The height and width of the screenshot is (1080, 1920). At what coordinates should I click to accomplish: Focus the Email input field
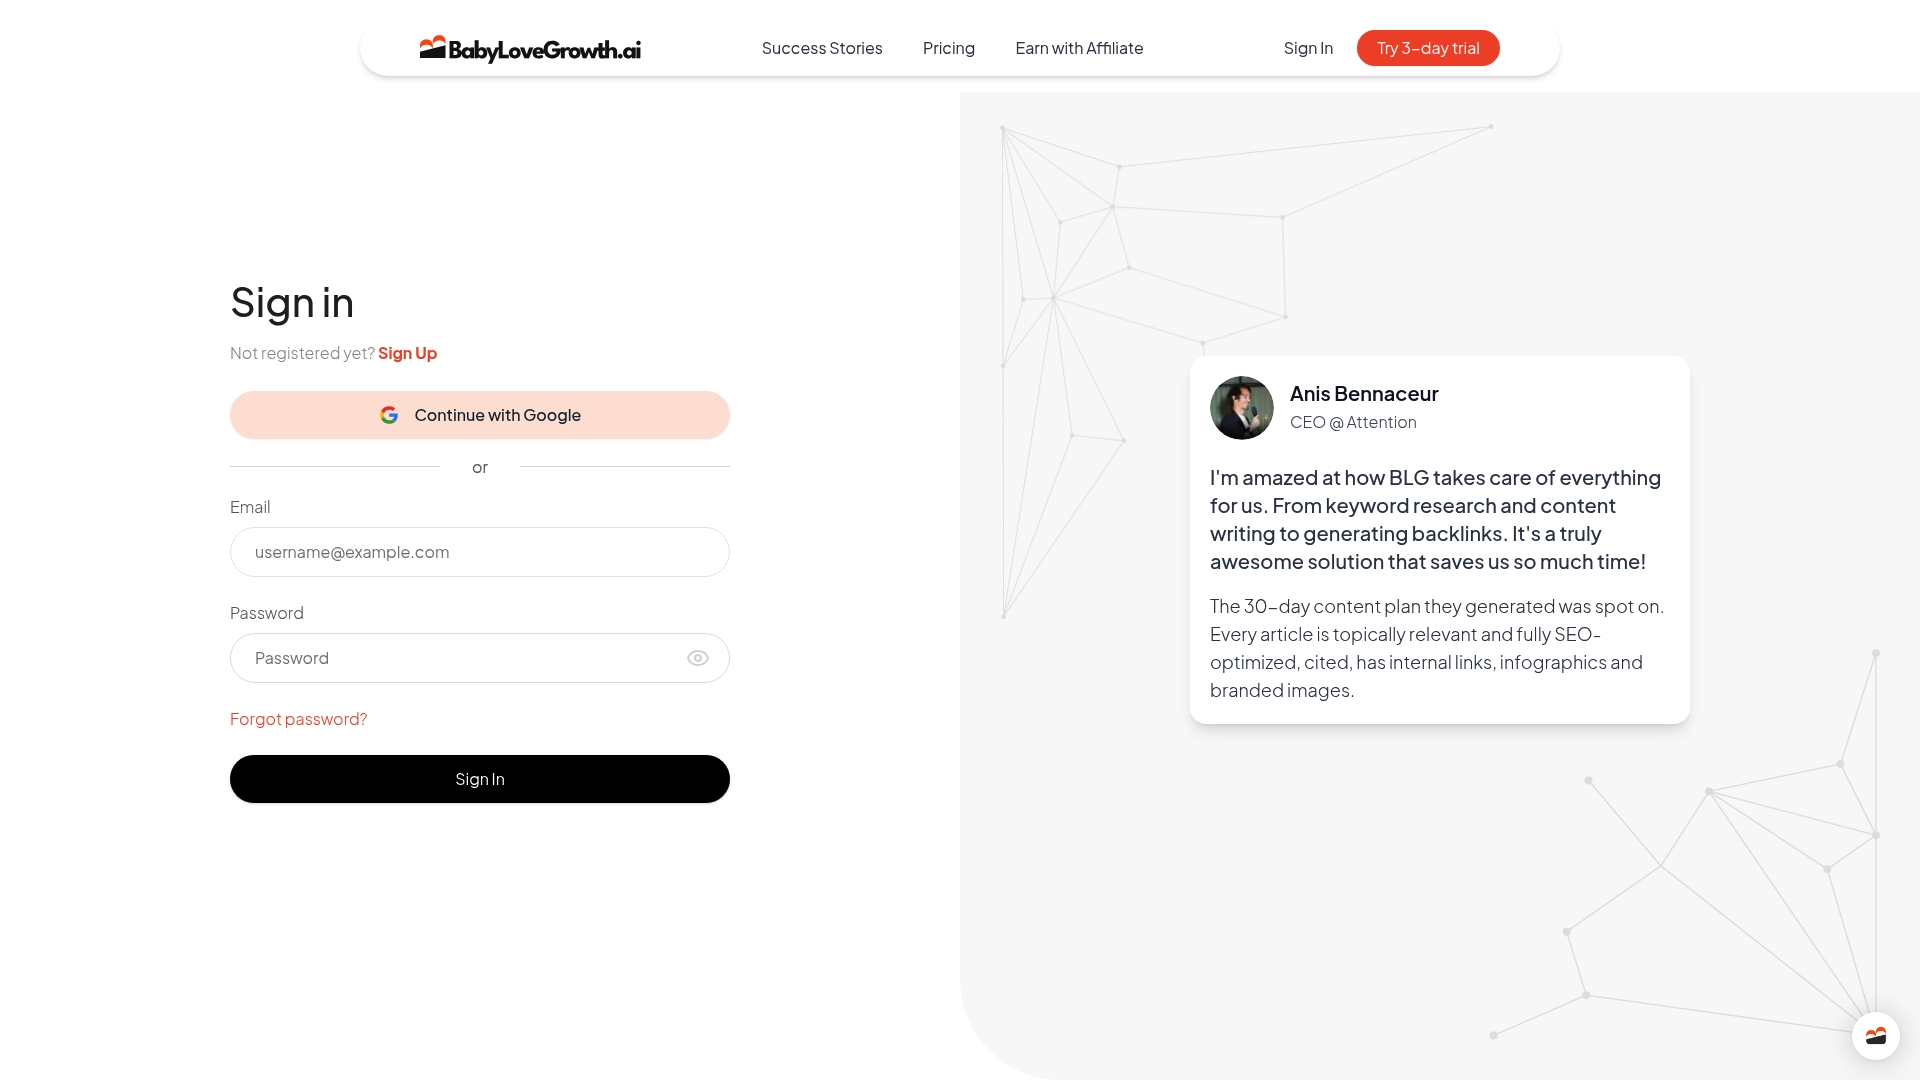[480, 552]
